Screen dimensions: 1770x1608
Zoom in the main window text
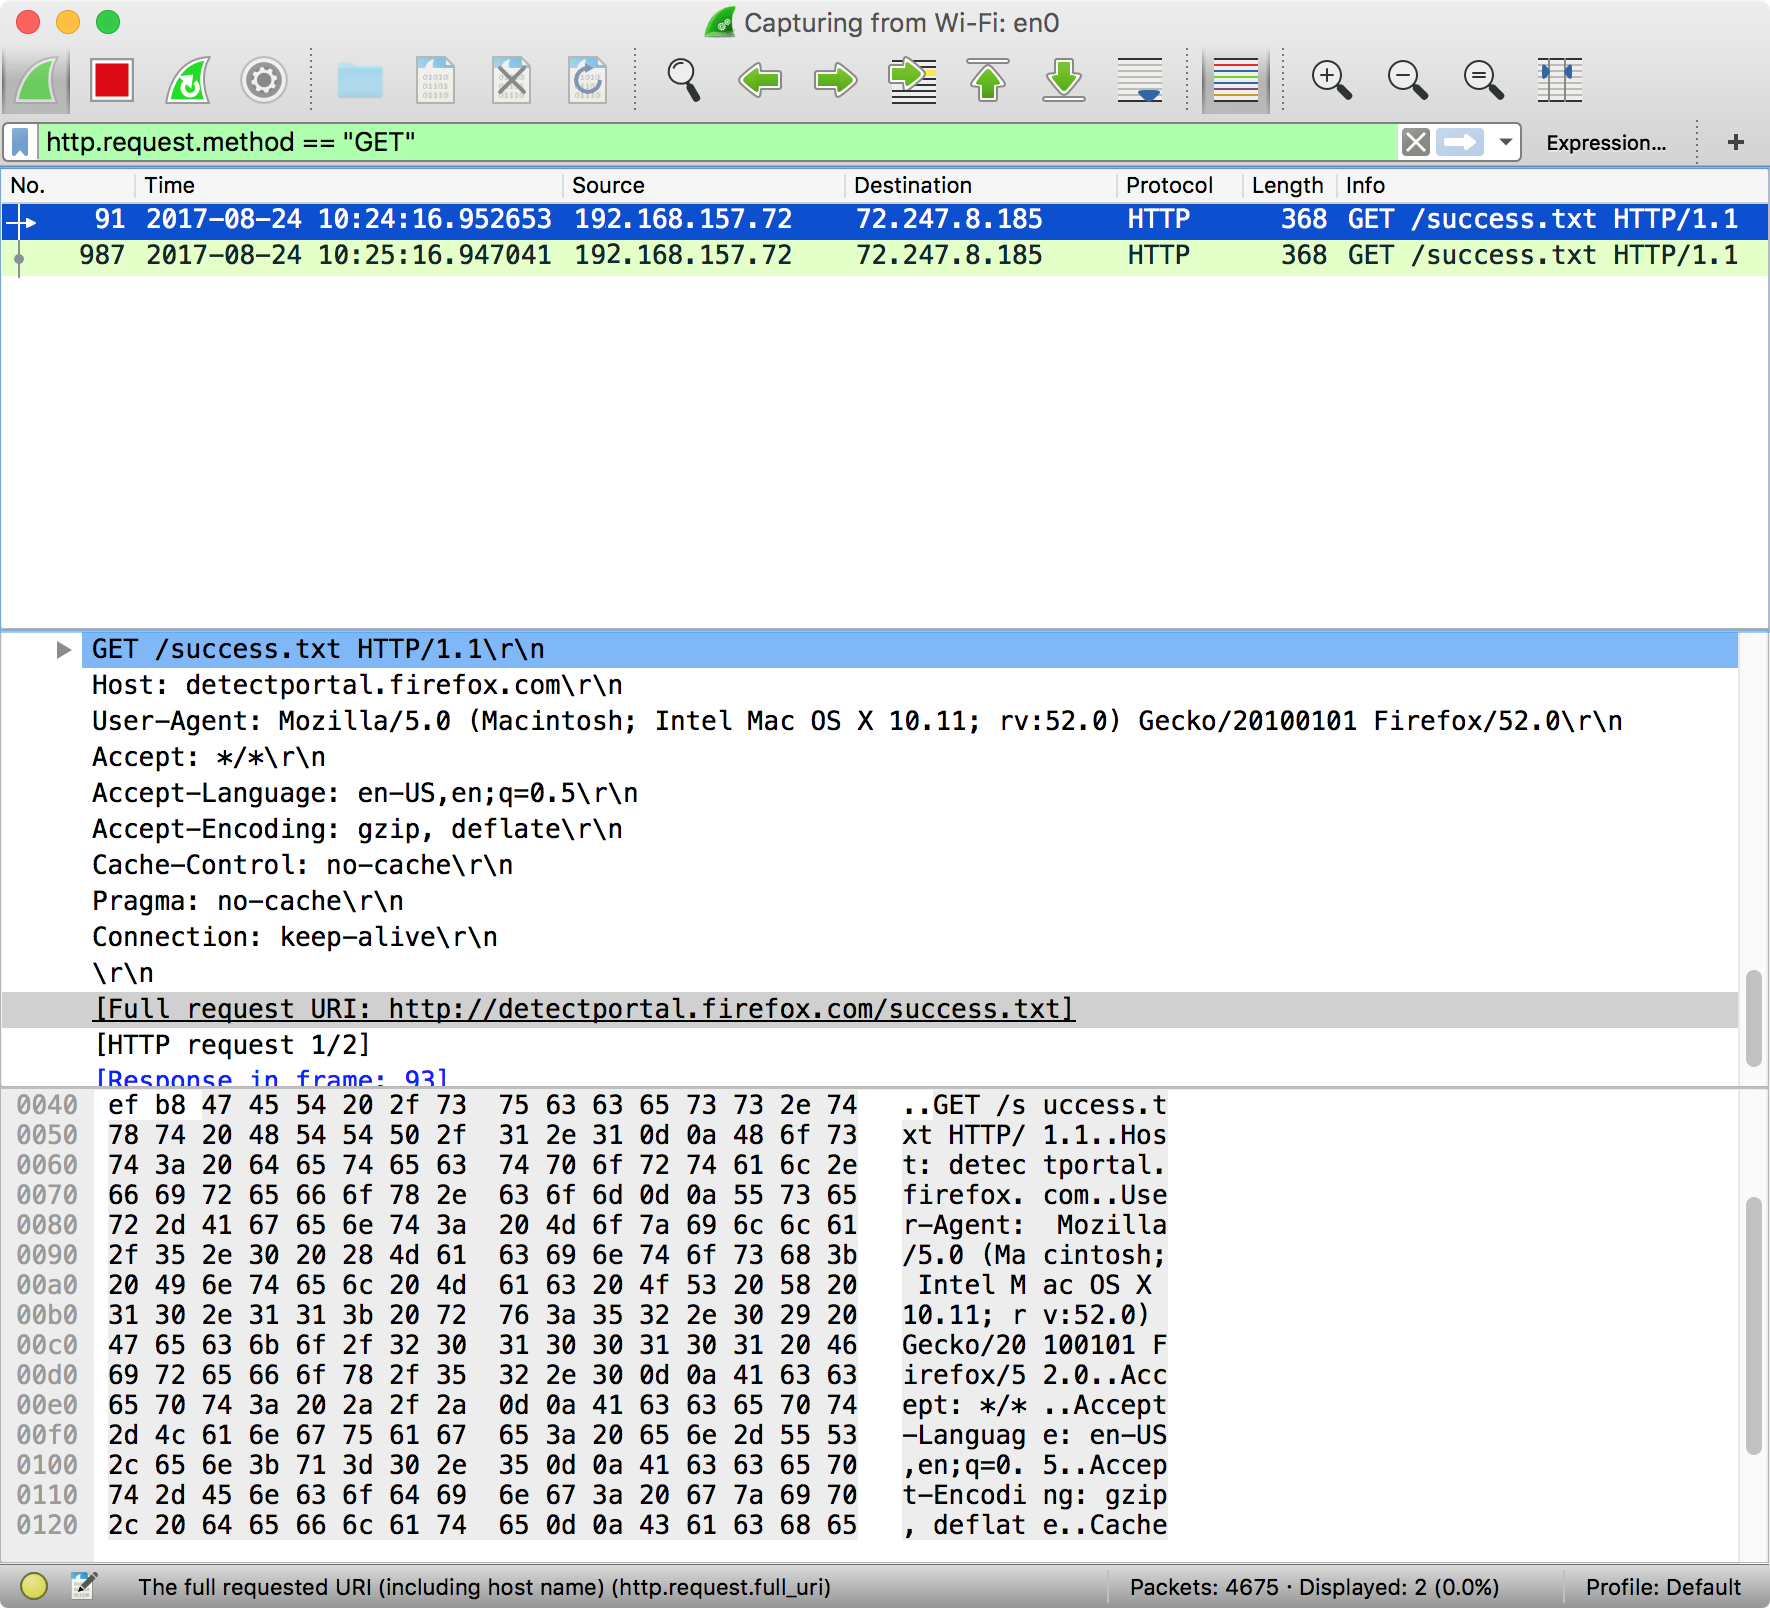coord(1332,80)
